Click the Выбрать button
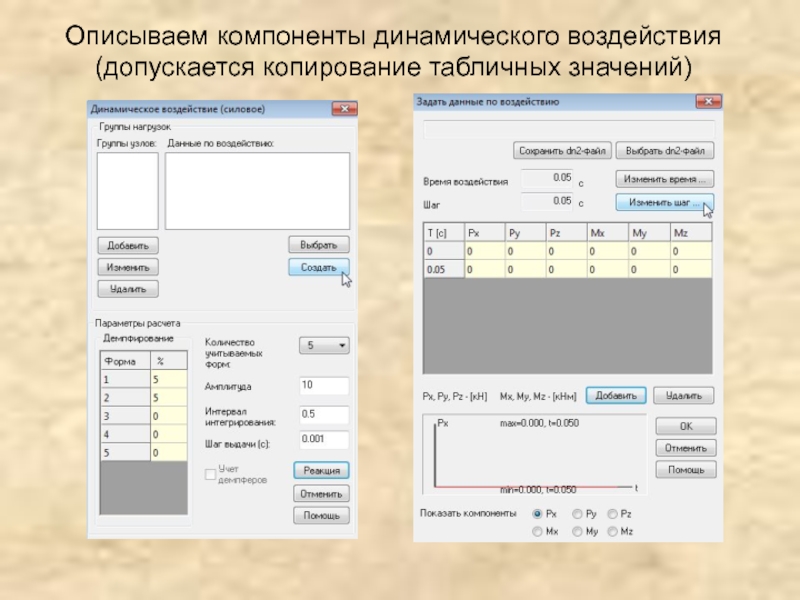The height and width of the screenshot is (600, 800). click(x=319, y=245)
